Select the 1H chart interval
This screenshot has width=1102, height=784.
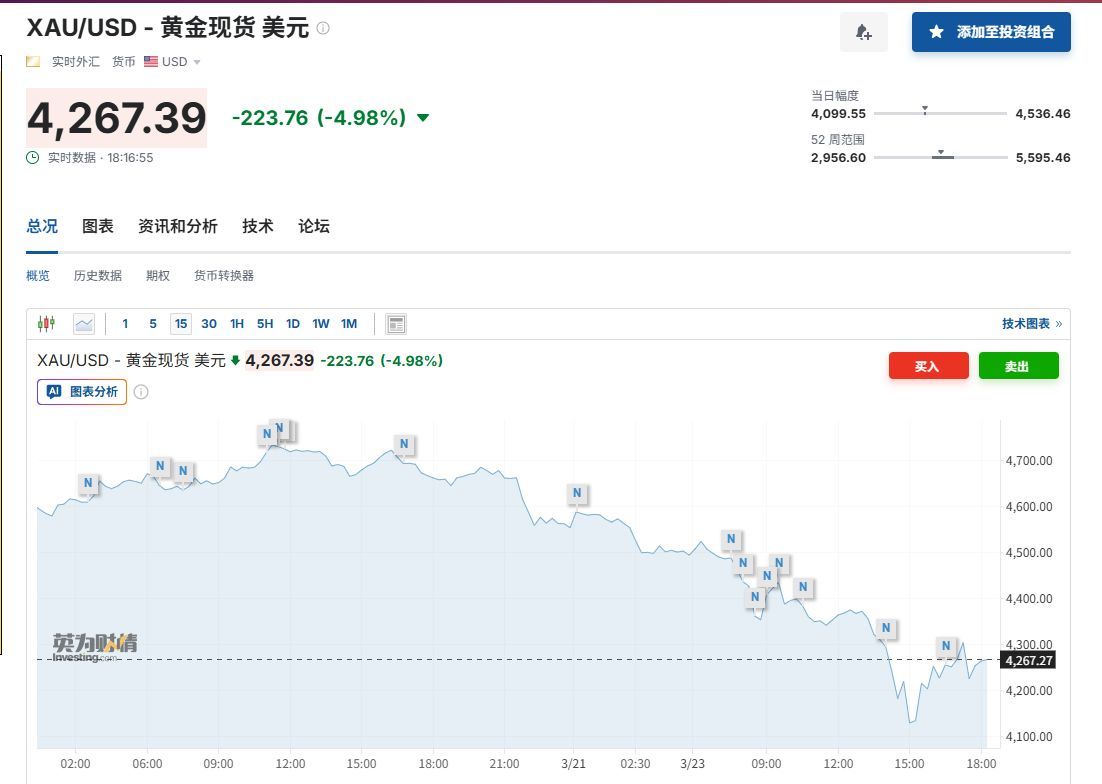coord(237,324)
